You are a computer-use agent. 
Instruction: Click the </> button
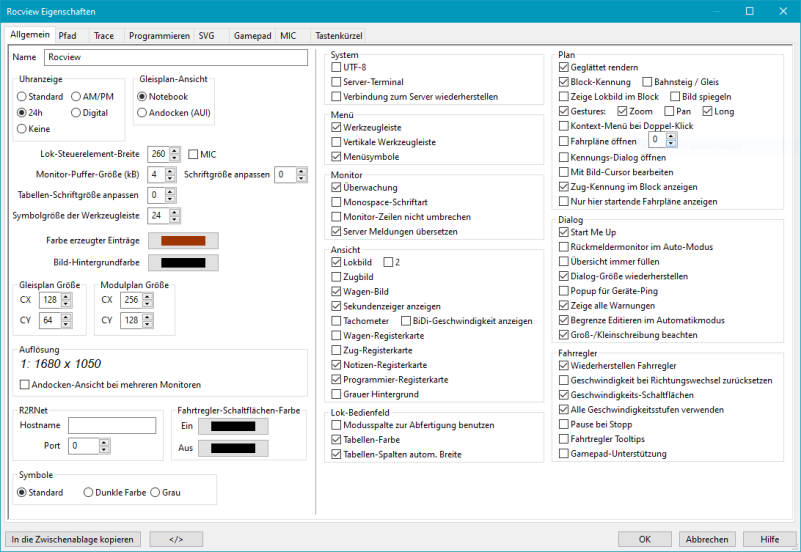(177, 539)
